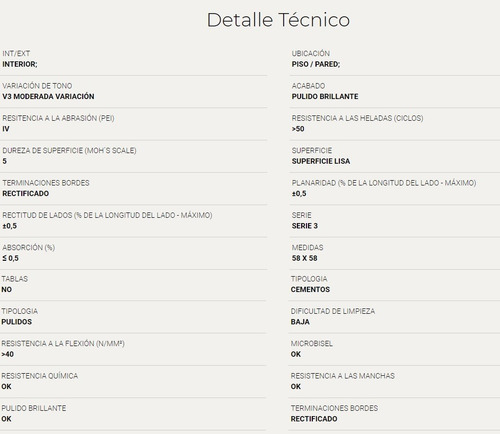This screenshot has width=500, height=434.
Task: Click the PULIDO BRILLANTE finish value
Action: click(325, 96)
